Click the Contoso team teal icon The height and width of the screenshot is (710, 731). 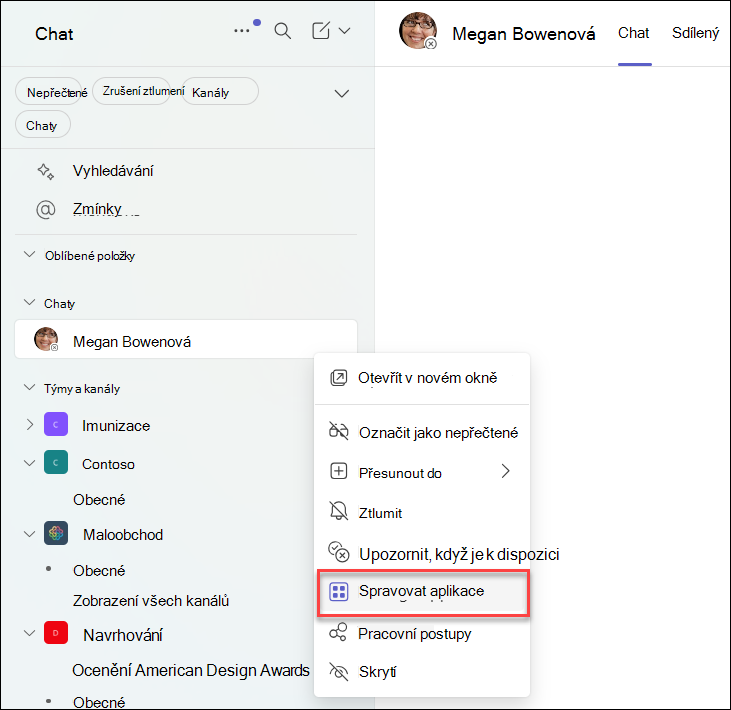(x=56, y=462)
